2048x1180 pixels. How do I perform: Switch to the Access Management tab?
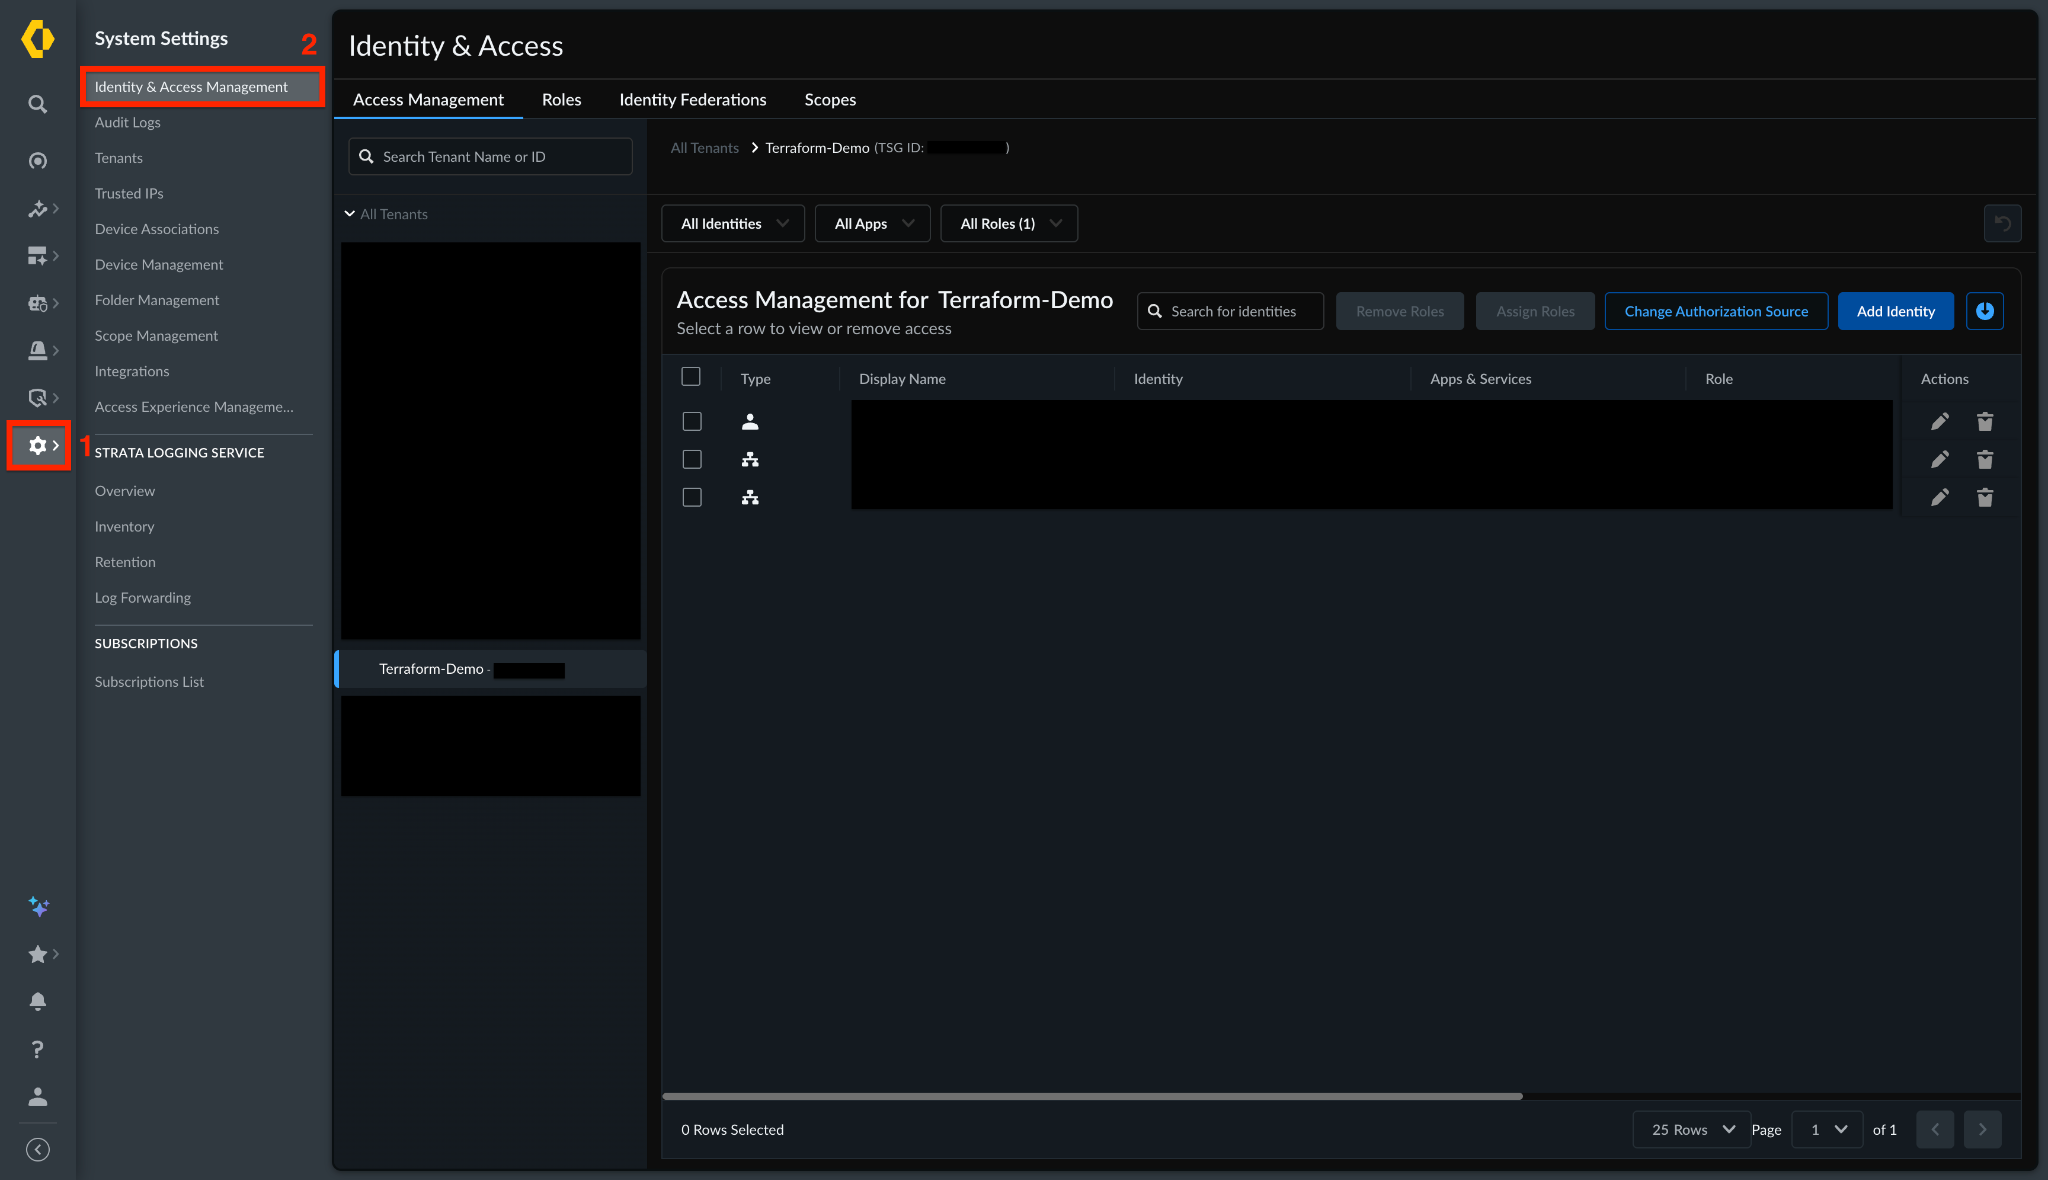click(428, 100)
